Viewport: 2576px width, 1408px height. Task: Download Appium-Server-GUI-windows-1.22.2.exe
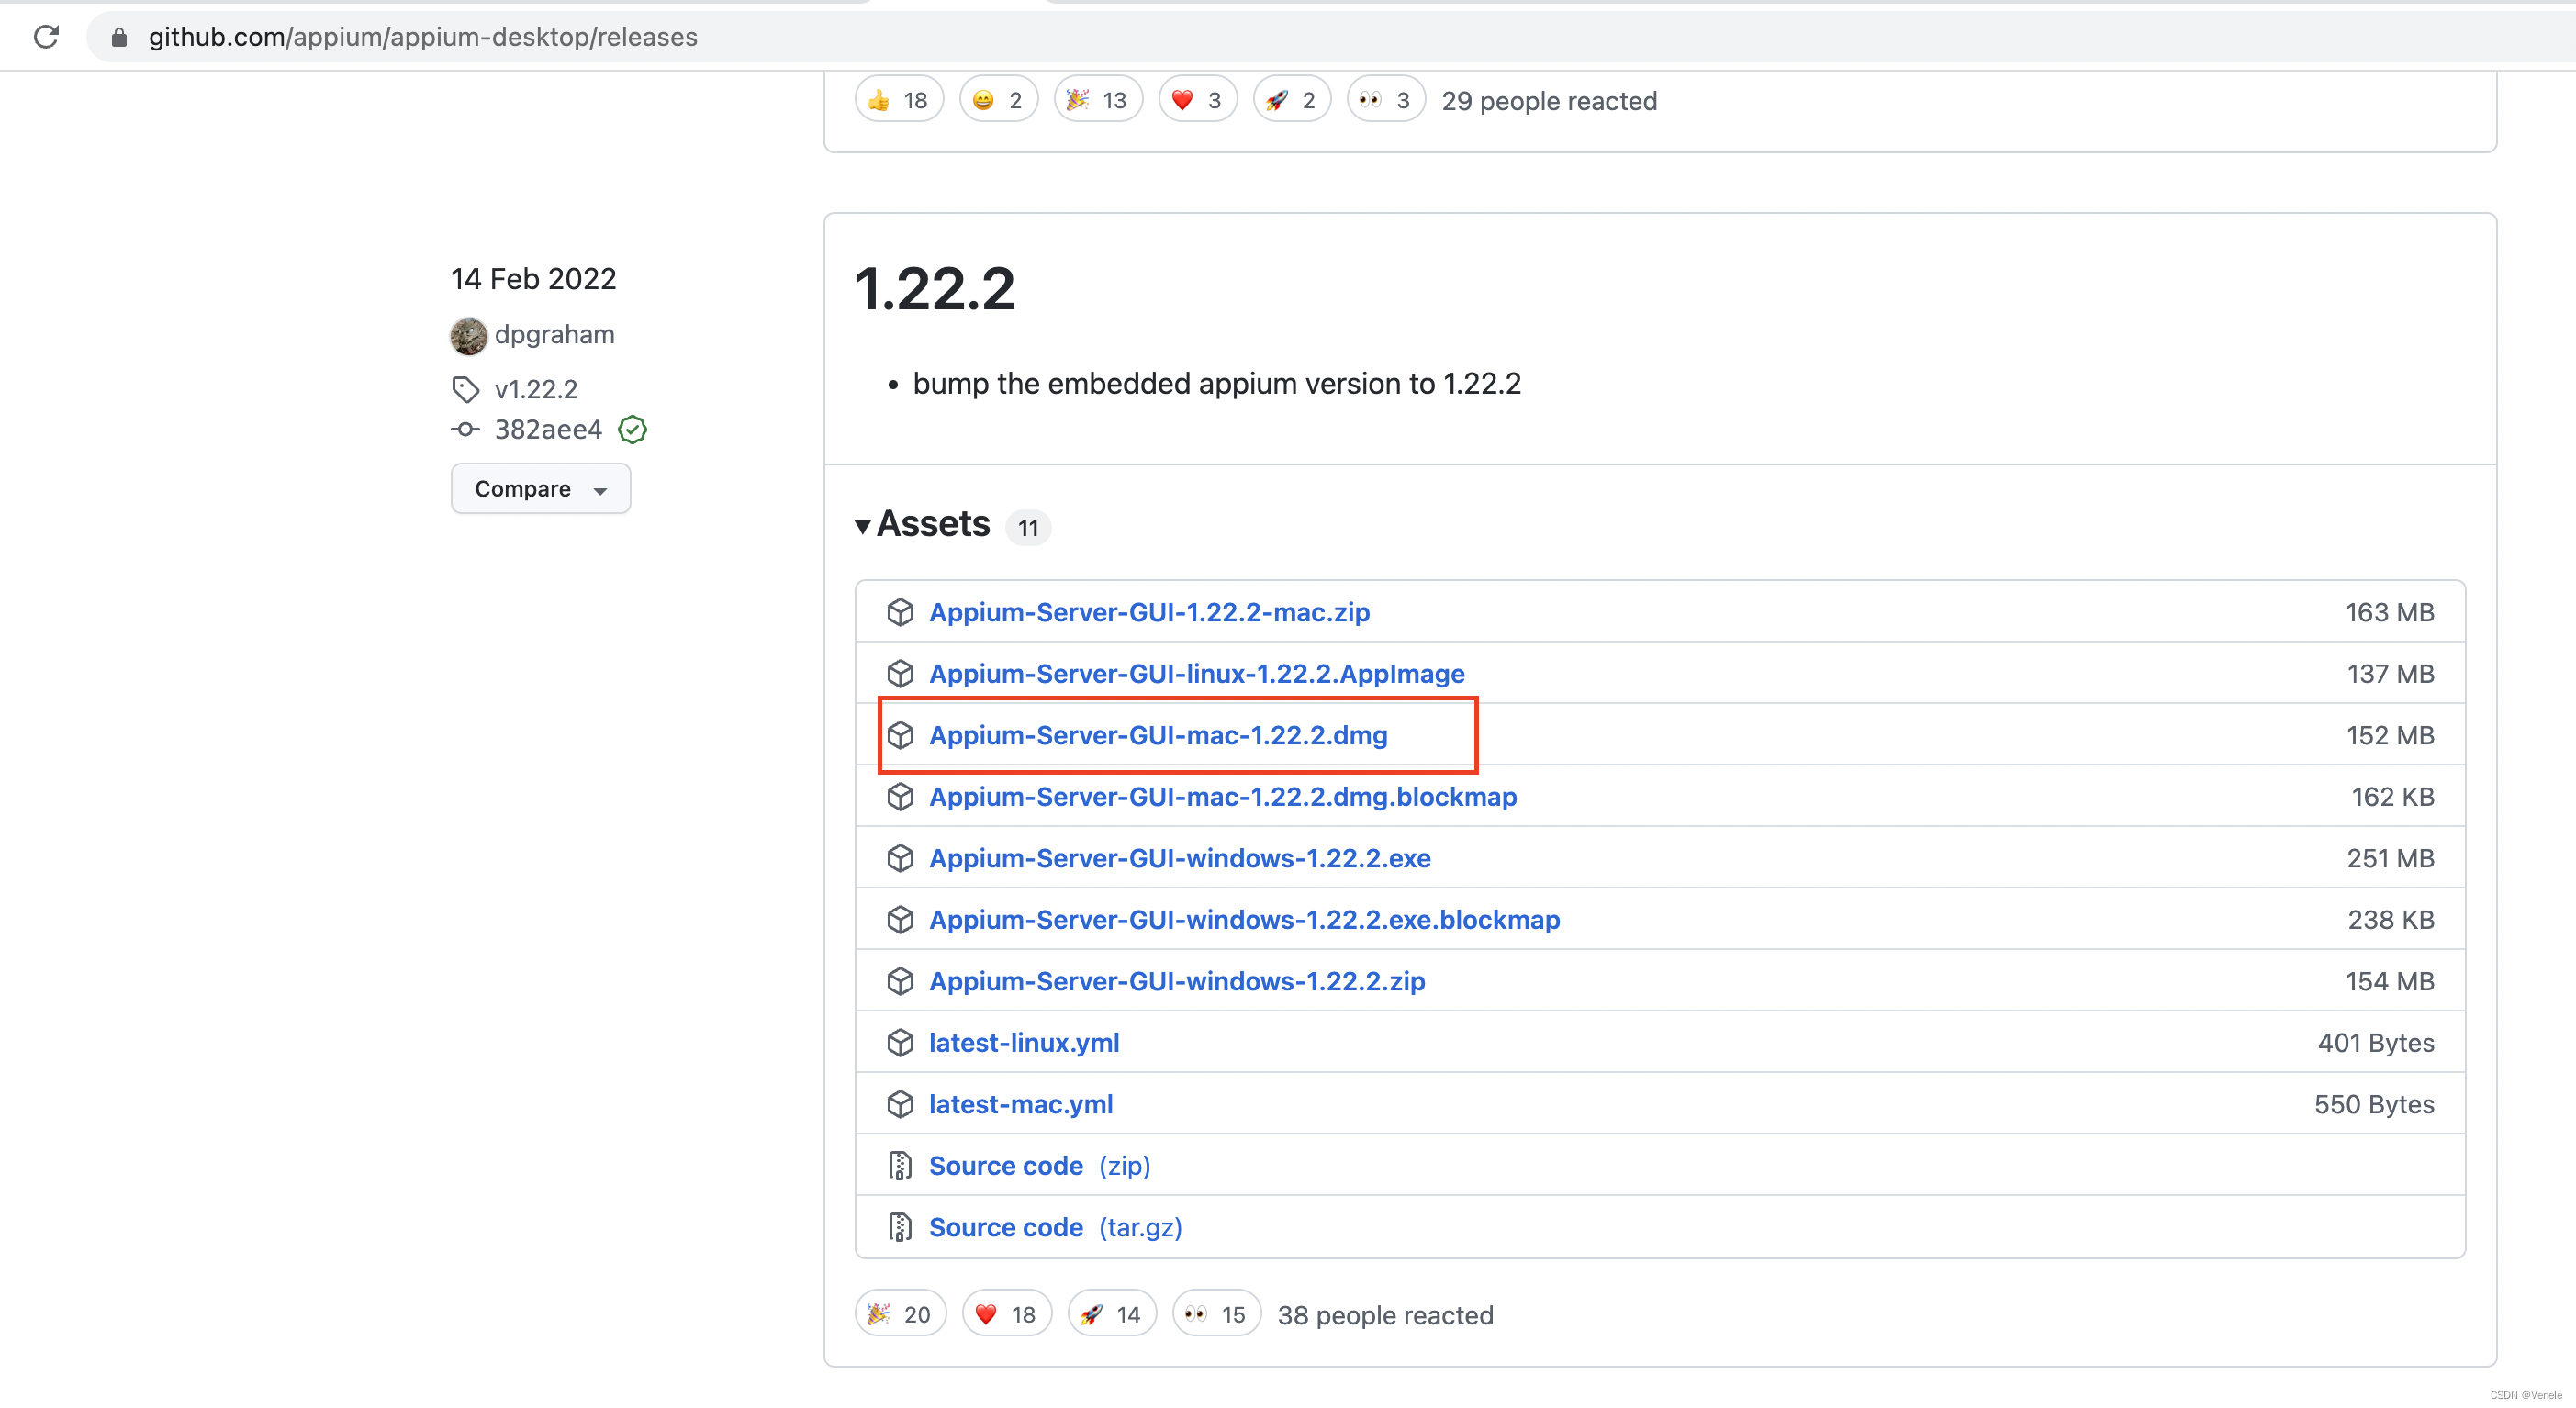click(1179, 858)
